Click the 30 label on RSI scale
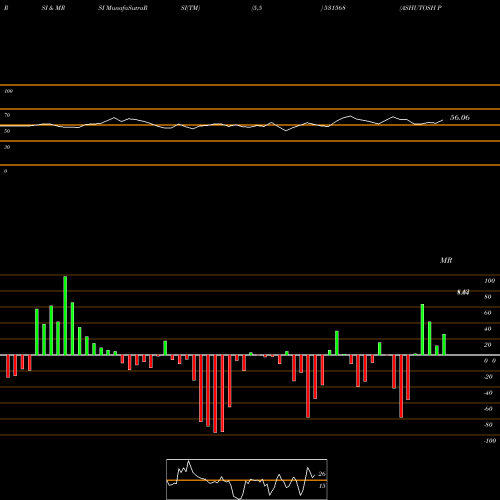 pyautogui.click(x=7, y=147)
